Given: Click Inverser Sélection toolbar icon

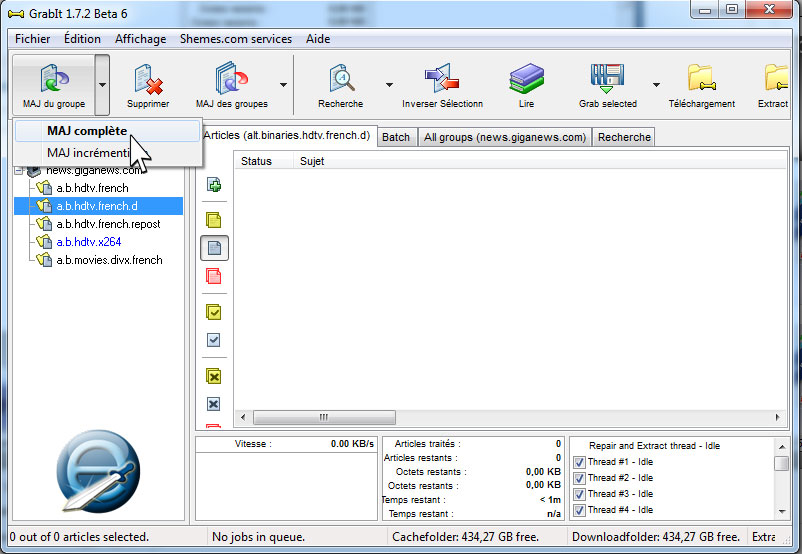Looking at the screenshot, I should point(441,78).
